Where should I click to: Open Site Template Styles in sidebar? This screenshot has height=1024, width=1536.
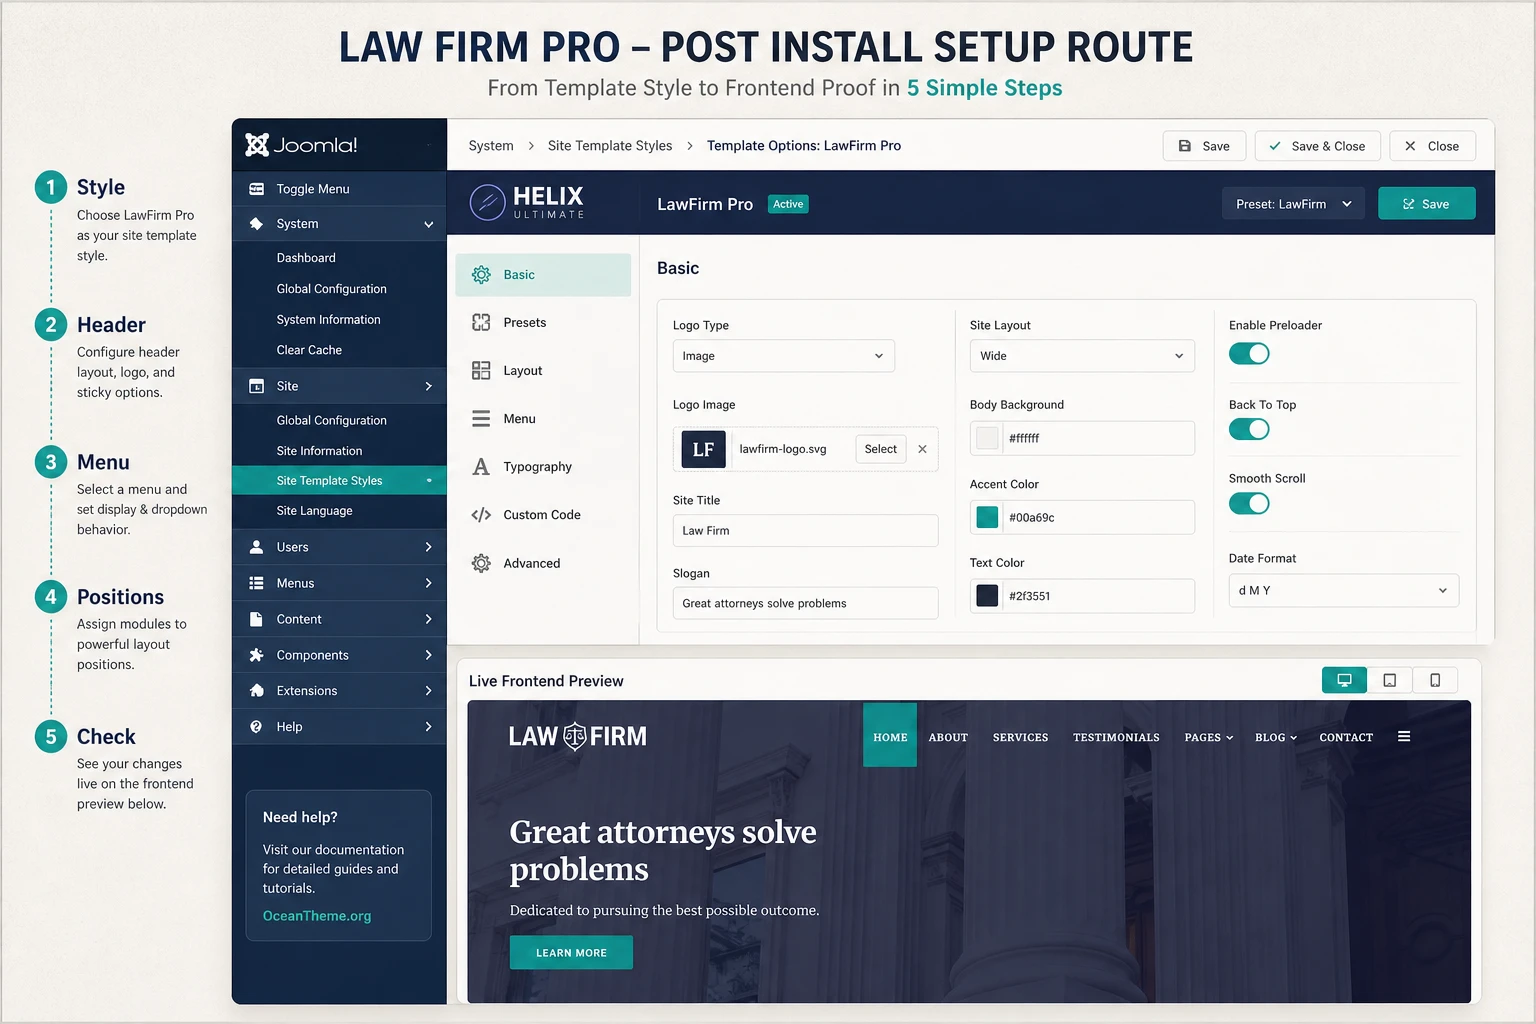click(x=339, y=481)
